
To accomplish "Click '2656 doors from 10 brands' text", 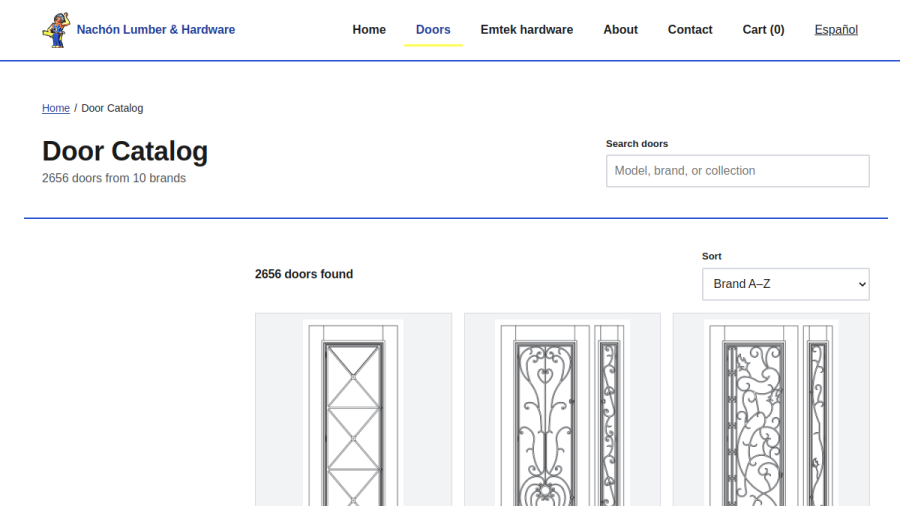I will [x=114, y=178].
